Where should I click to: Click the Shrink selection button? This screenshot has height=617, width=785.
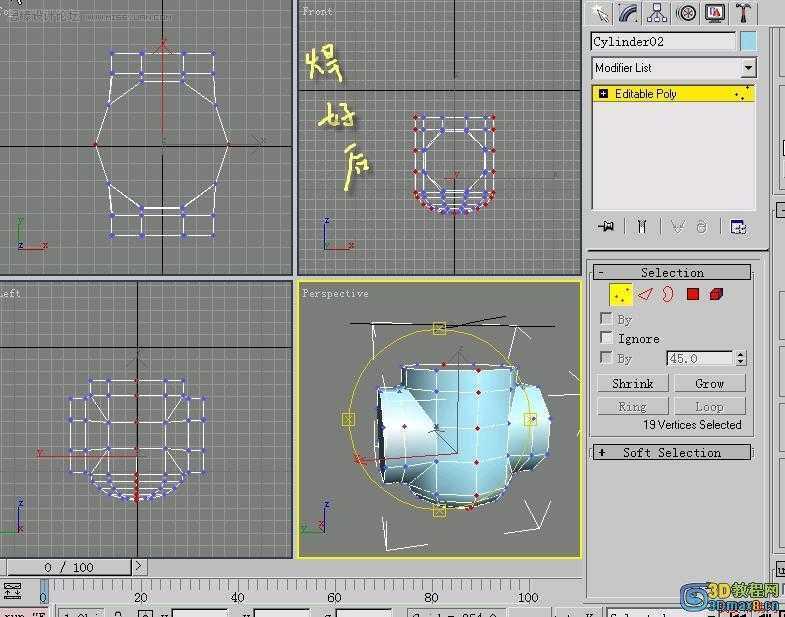[x=632, y=384]
